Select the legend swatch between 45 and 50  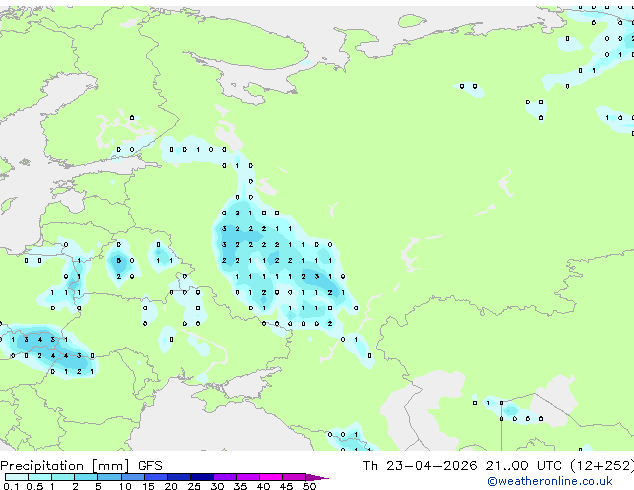294,477
